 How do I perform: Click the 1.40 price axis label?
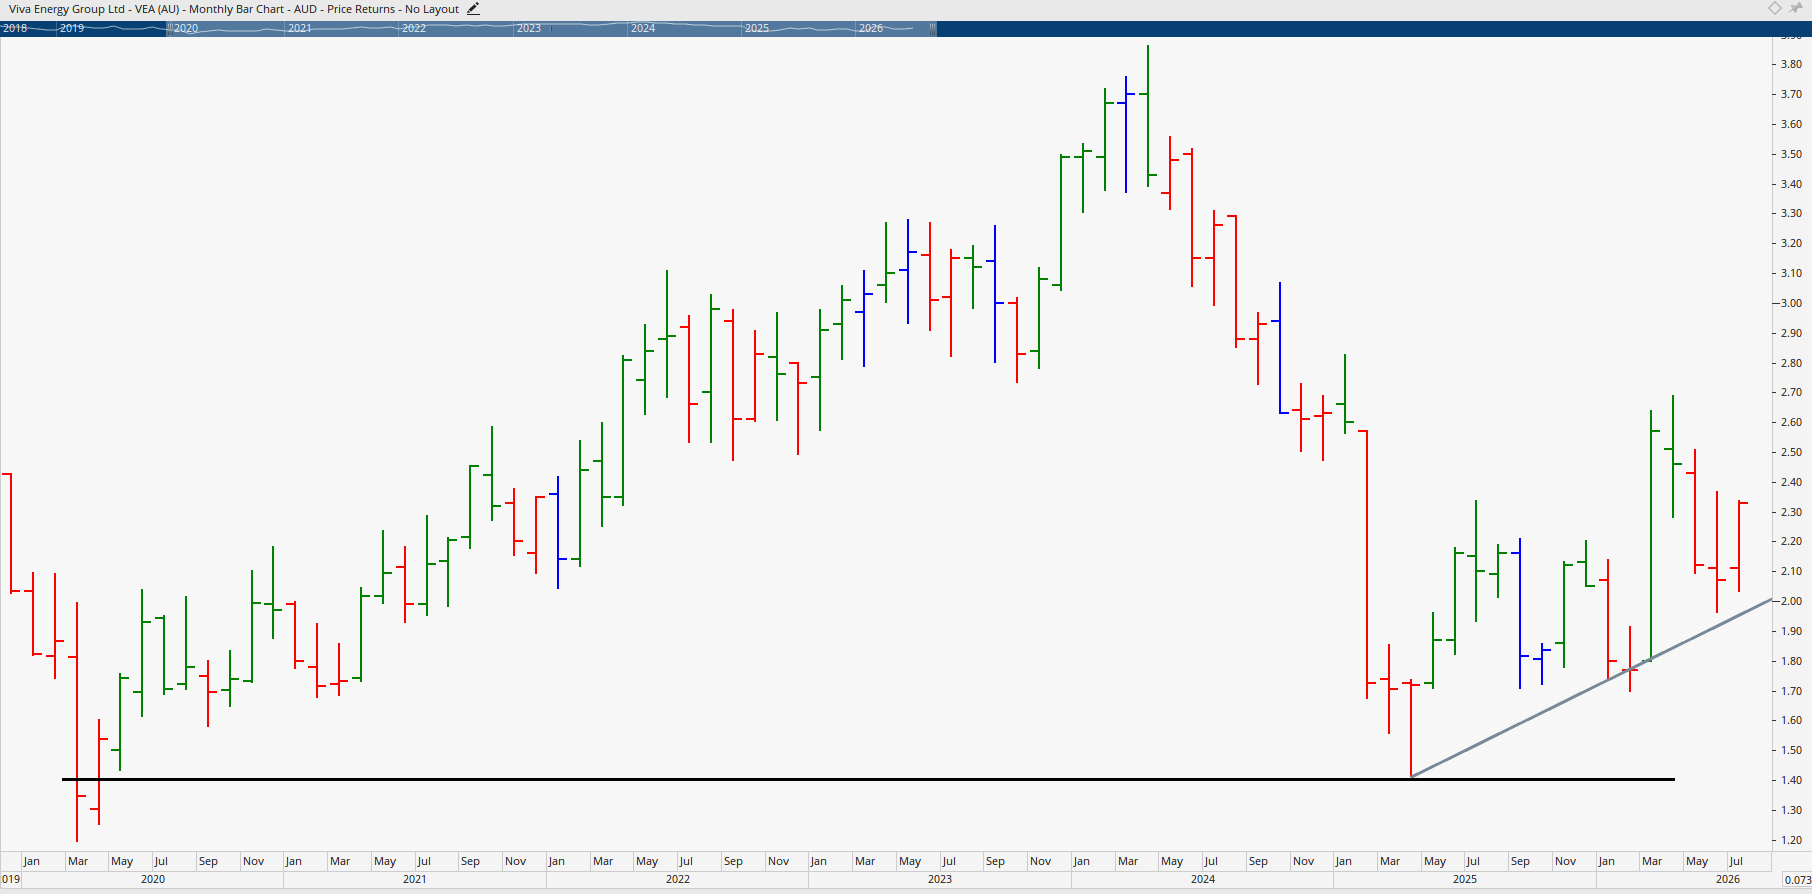pos(1791,781)
